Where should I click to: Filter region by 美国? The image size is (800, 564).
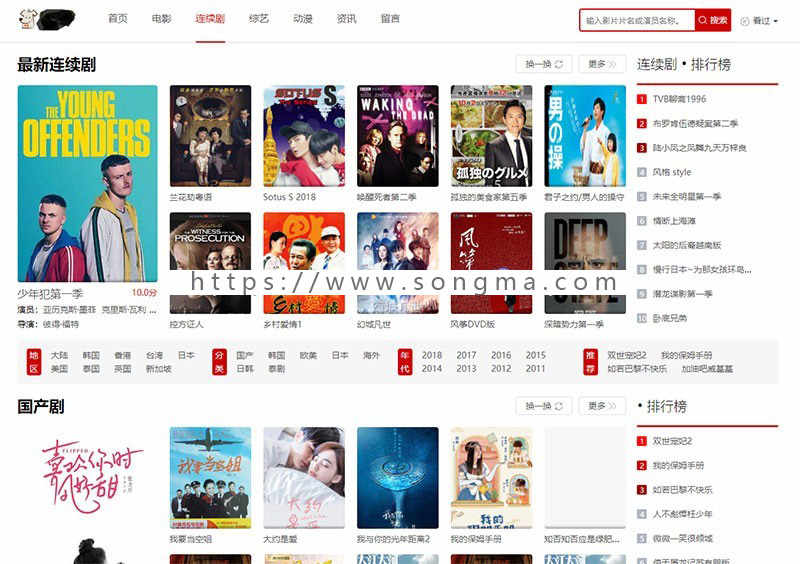60,369
